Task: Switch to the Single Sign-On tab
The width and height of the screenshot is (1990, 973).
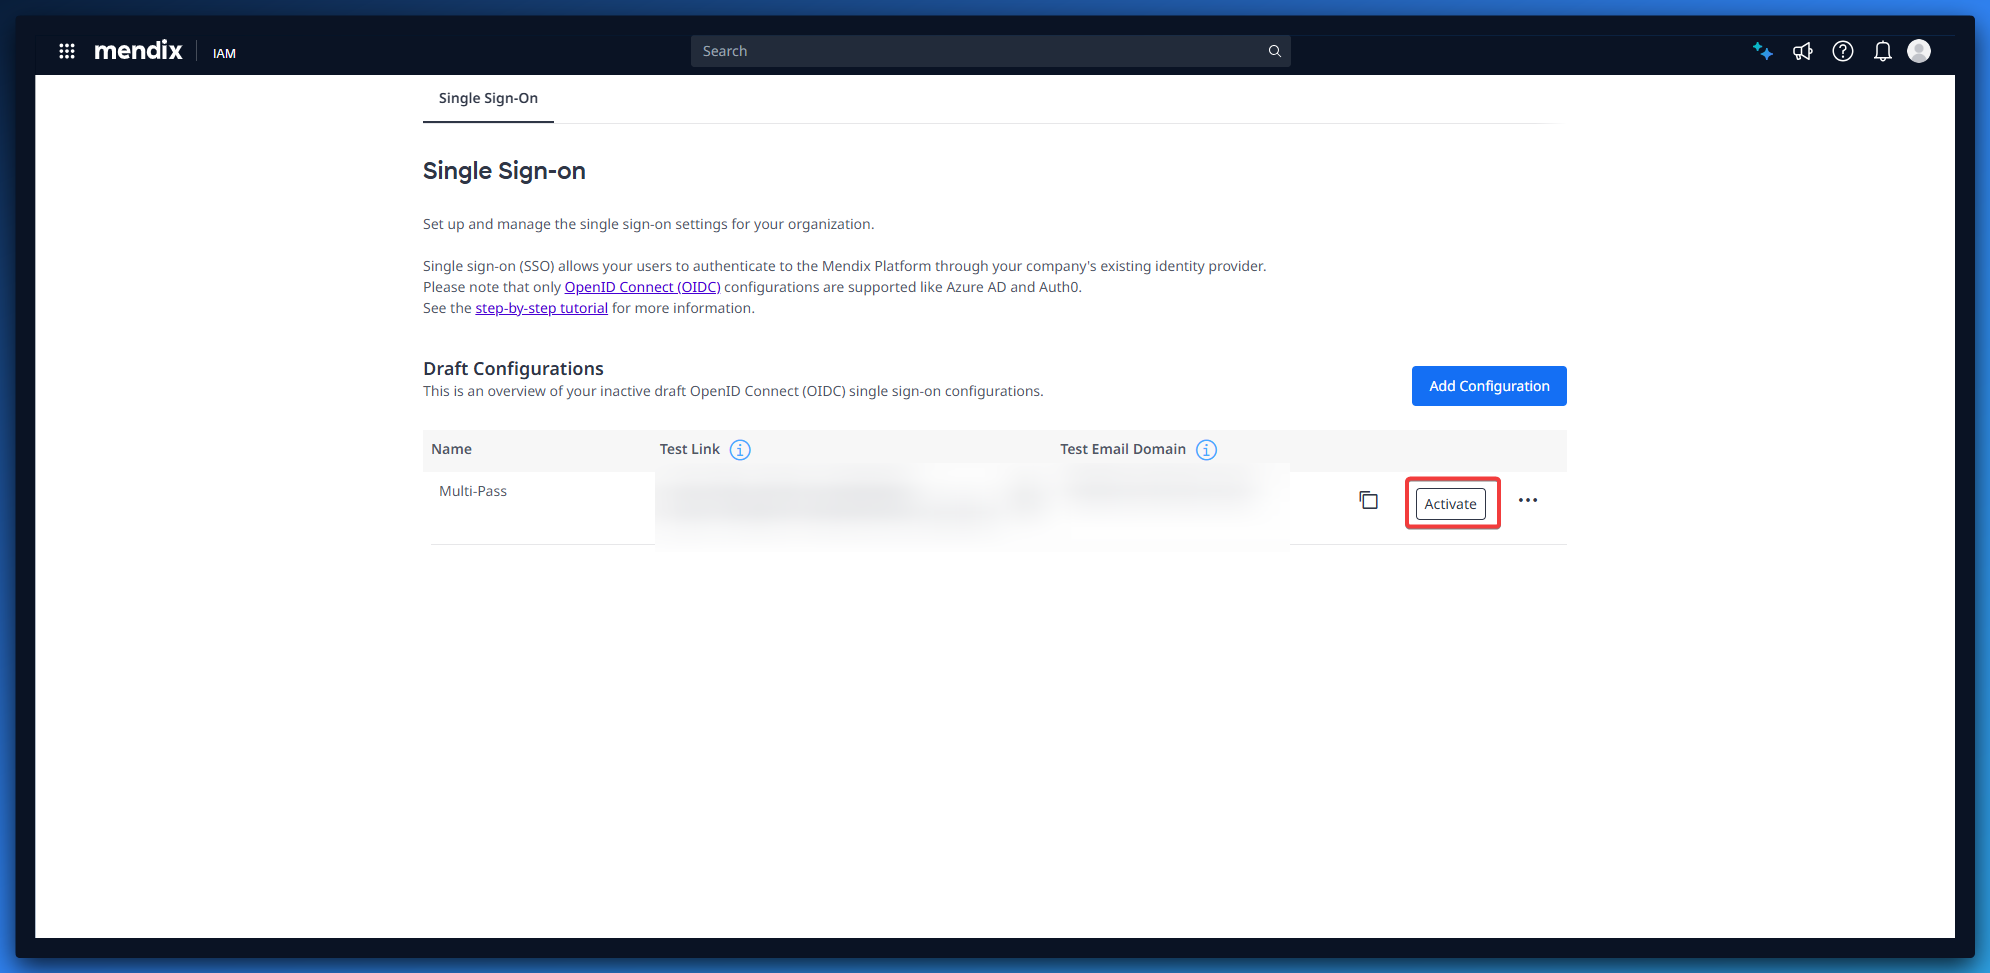Action: (x=488, y=98)
